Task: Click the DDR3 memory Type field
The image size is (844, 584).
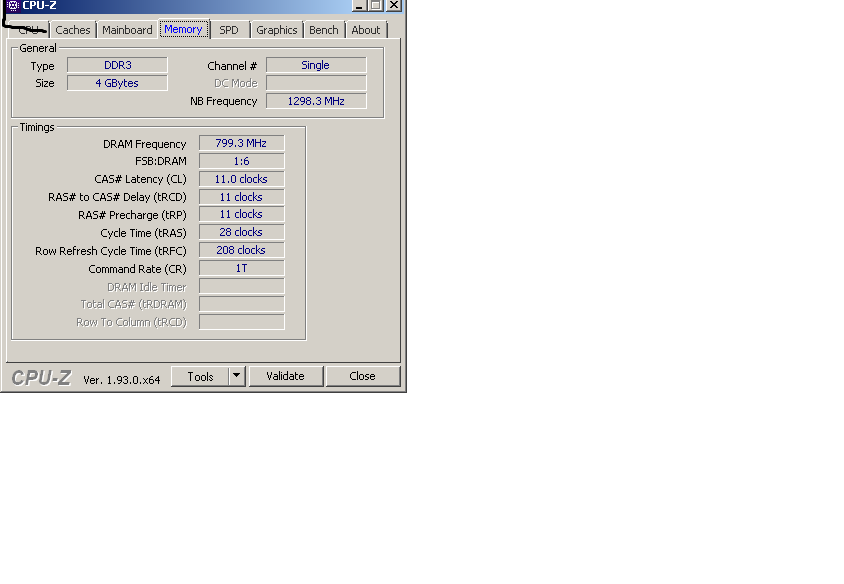Action: tap(117, 65)
